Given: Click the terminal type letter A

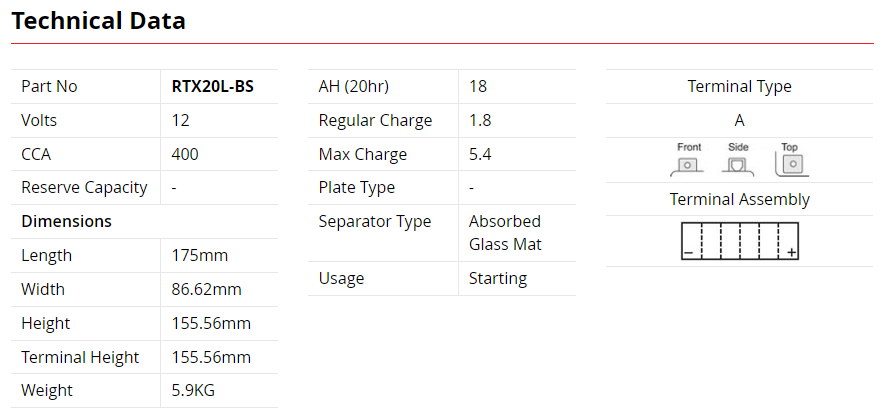Looking at the screenshot, I should tap(739, 120).
